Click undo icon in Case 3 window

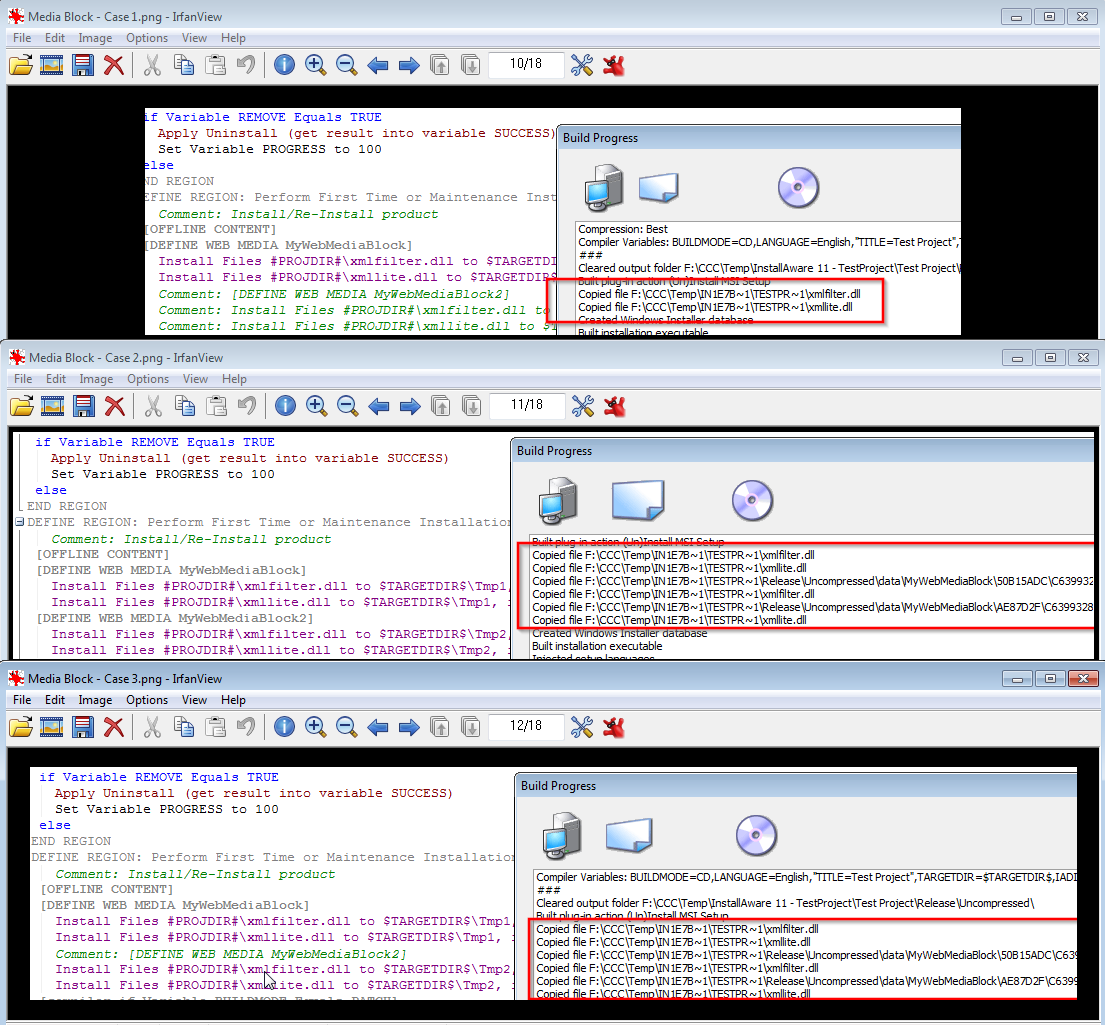tap(245, 728)
